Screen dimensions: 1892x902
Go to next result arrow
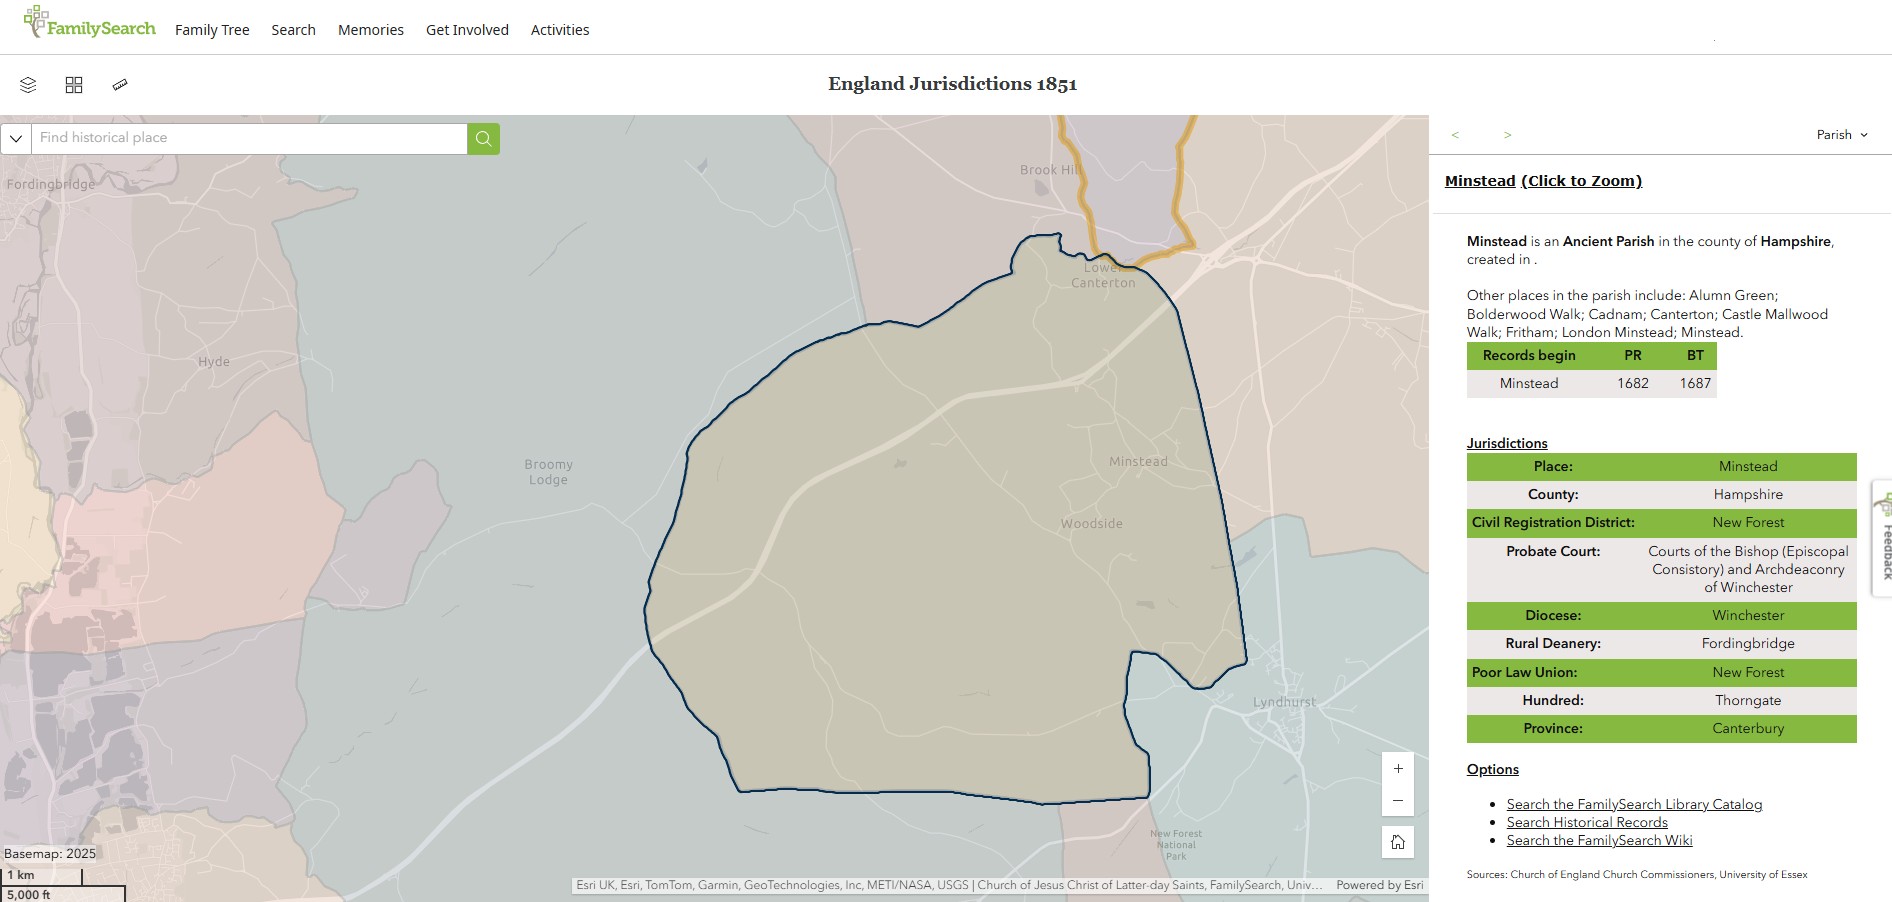pyautogui.click(x=1507, y=135)
